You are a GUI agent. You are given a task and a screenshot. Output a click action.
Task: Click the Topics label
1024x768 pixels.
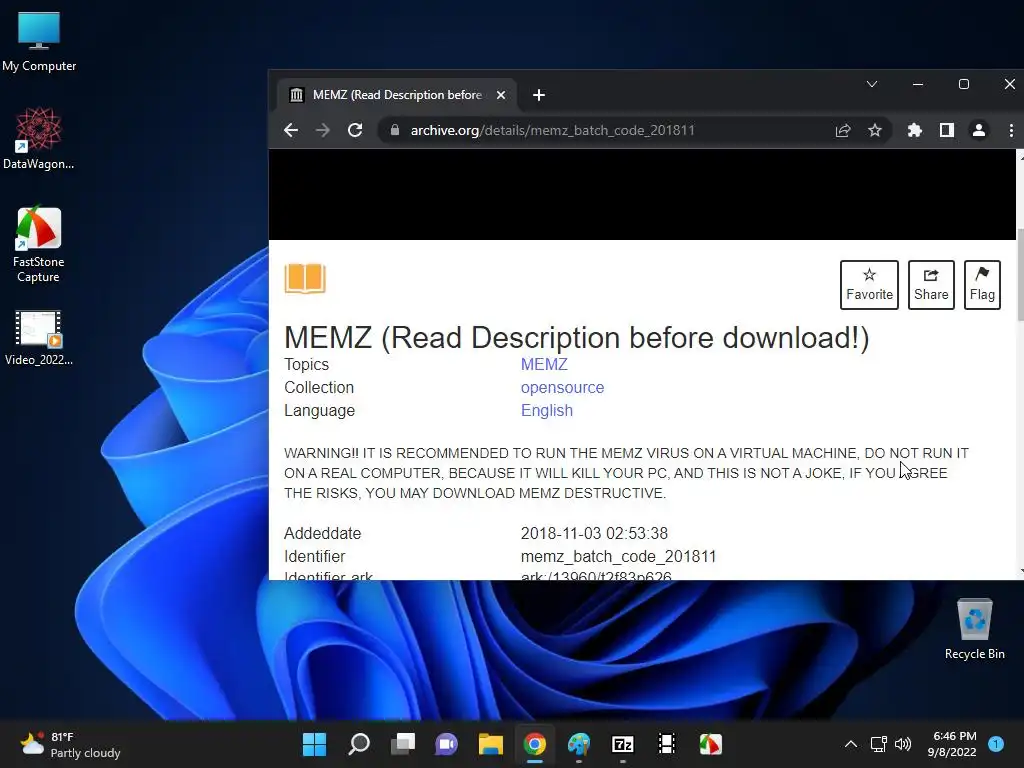click(306, 364)
